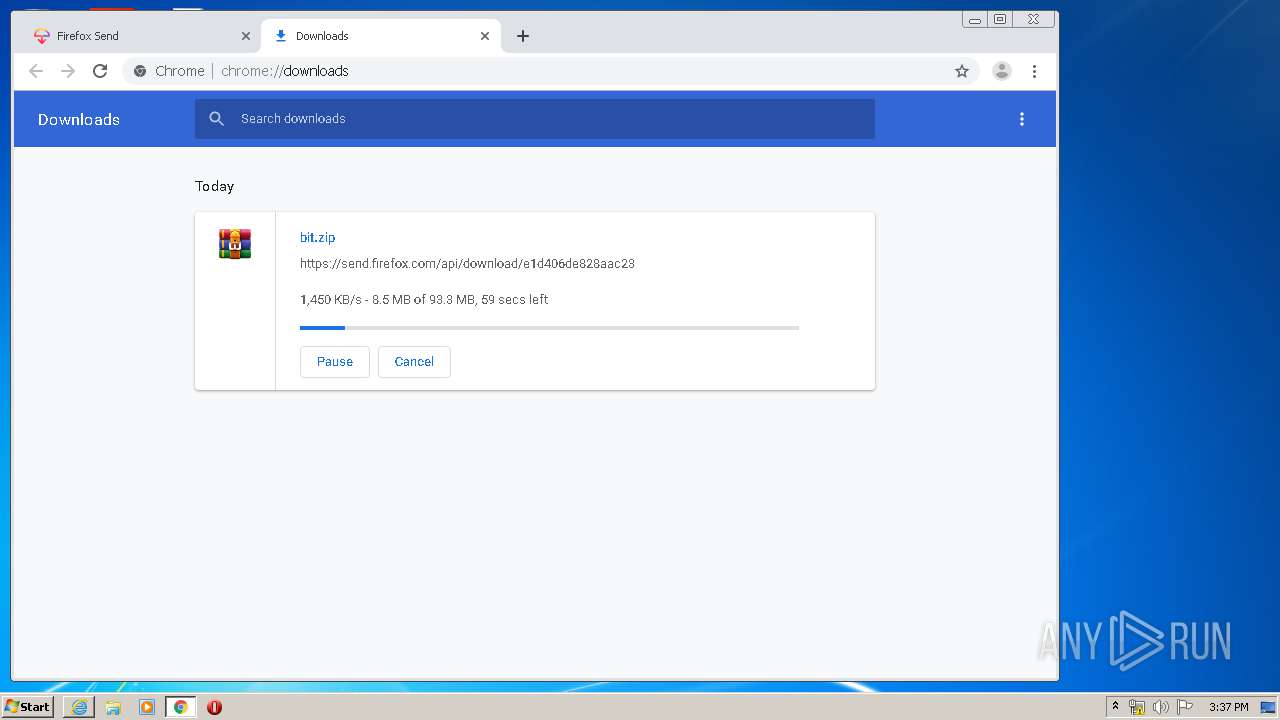Open Windows Media Player from taskbar
The image size is (1280, 720).
[x=147, y=707]
